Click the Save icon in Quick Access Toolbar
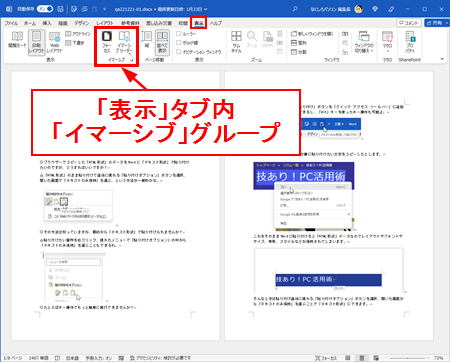 coord(60,9)
